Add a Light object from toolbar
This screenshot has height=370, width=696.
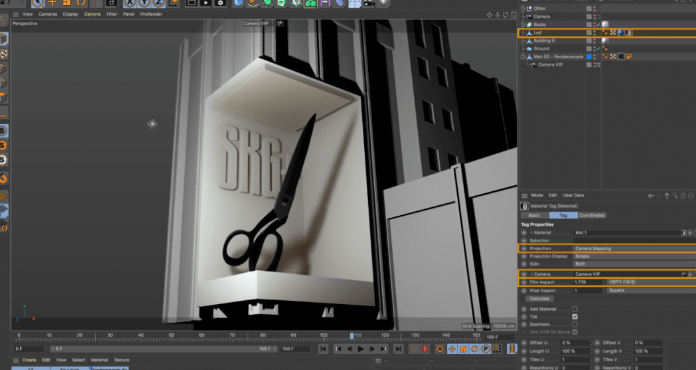(383, 3)
